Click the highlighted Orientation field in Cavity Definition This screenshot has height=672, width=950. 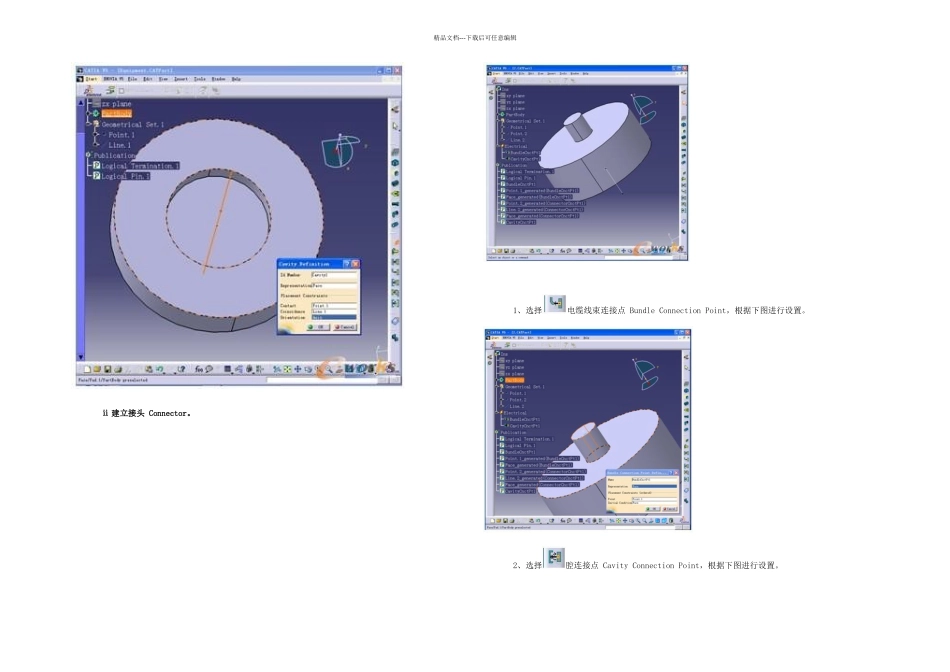click(334, 317)
